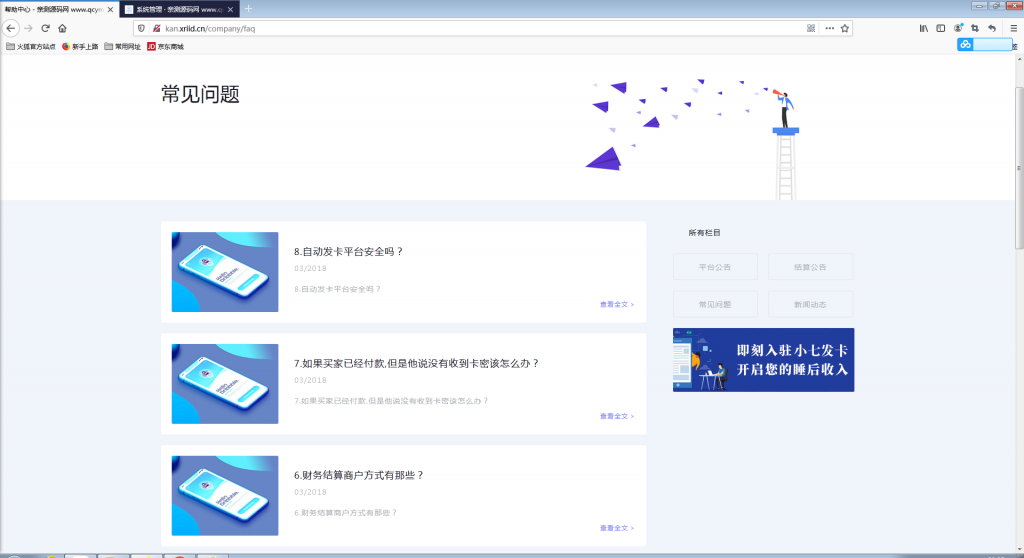Bookmark this page with the star icon

(x=845, y=28)
